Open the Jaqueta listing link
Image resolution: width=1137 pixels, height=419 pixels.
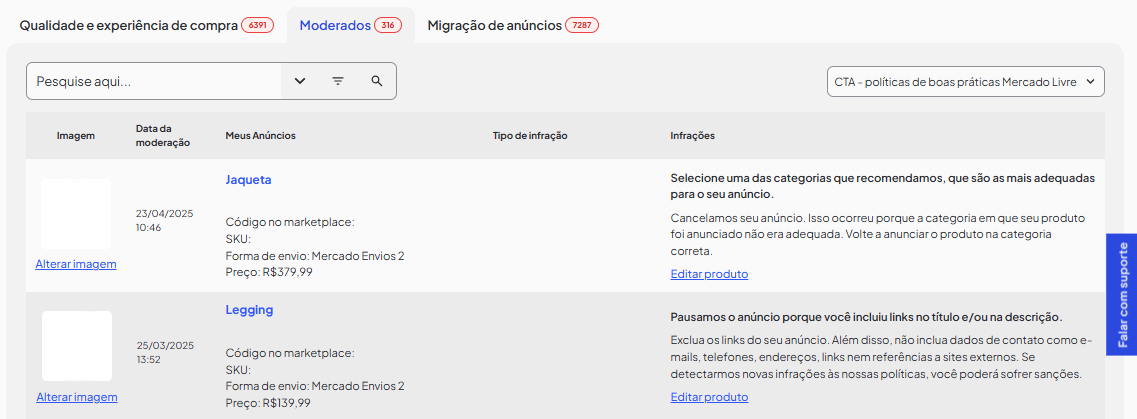click(x=249, y=180)
